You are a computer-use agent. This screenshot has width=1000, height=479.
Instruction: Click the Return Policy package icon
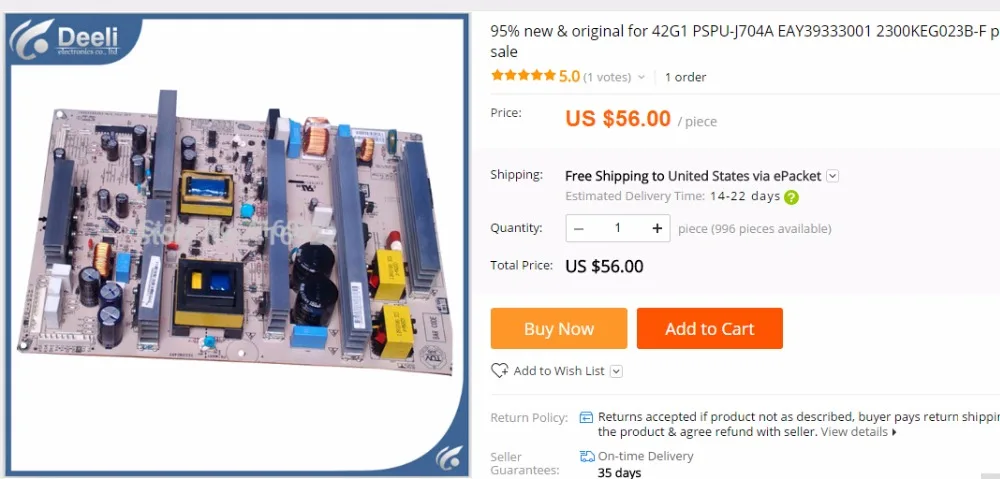[x=586, y=417]
